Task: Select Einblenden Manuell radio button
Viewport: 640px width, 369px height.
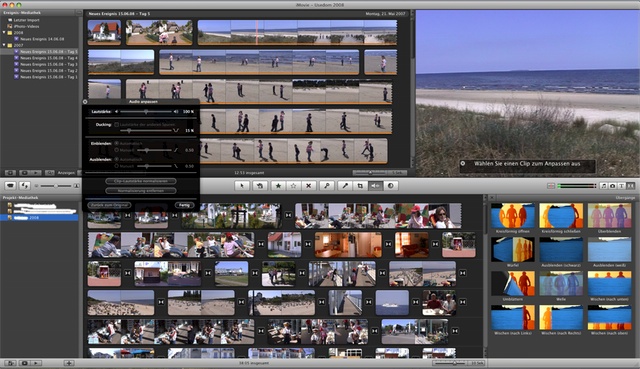Action: point(117,150)
